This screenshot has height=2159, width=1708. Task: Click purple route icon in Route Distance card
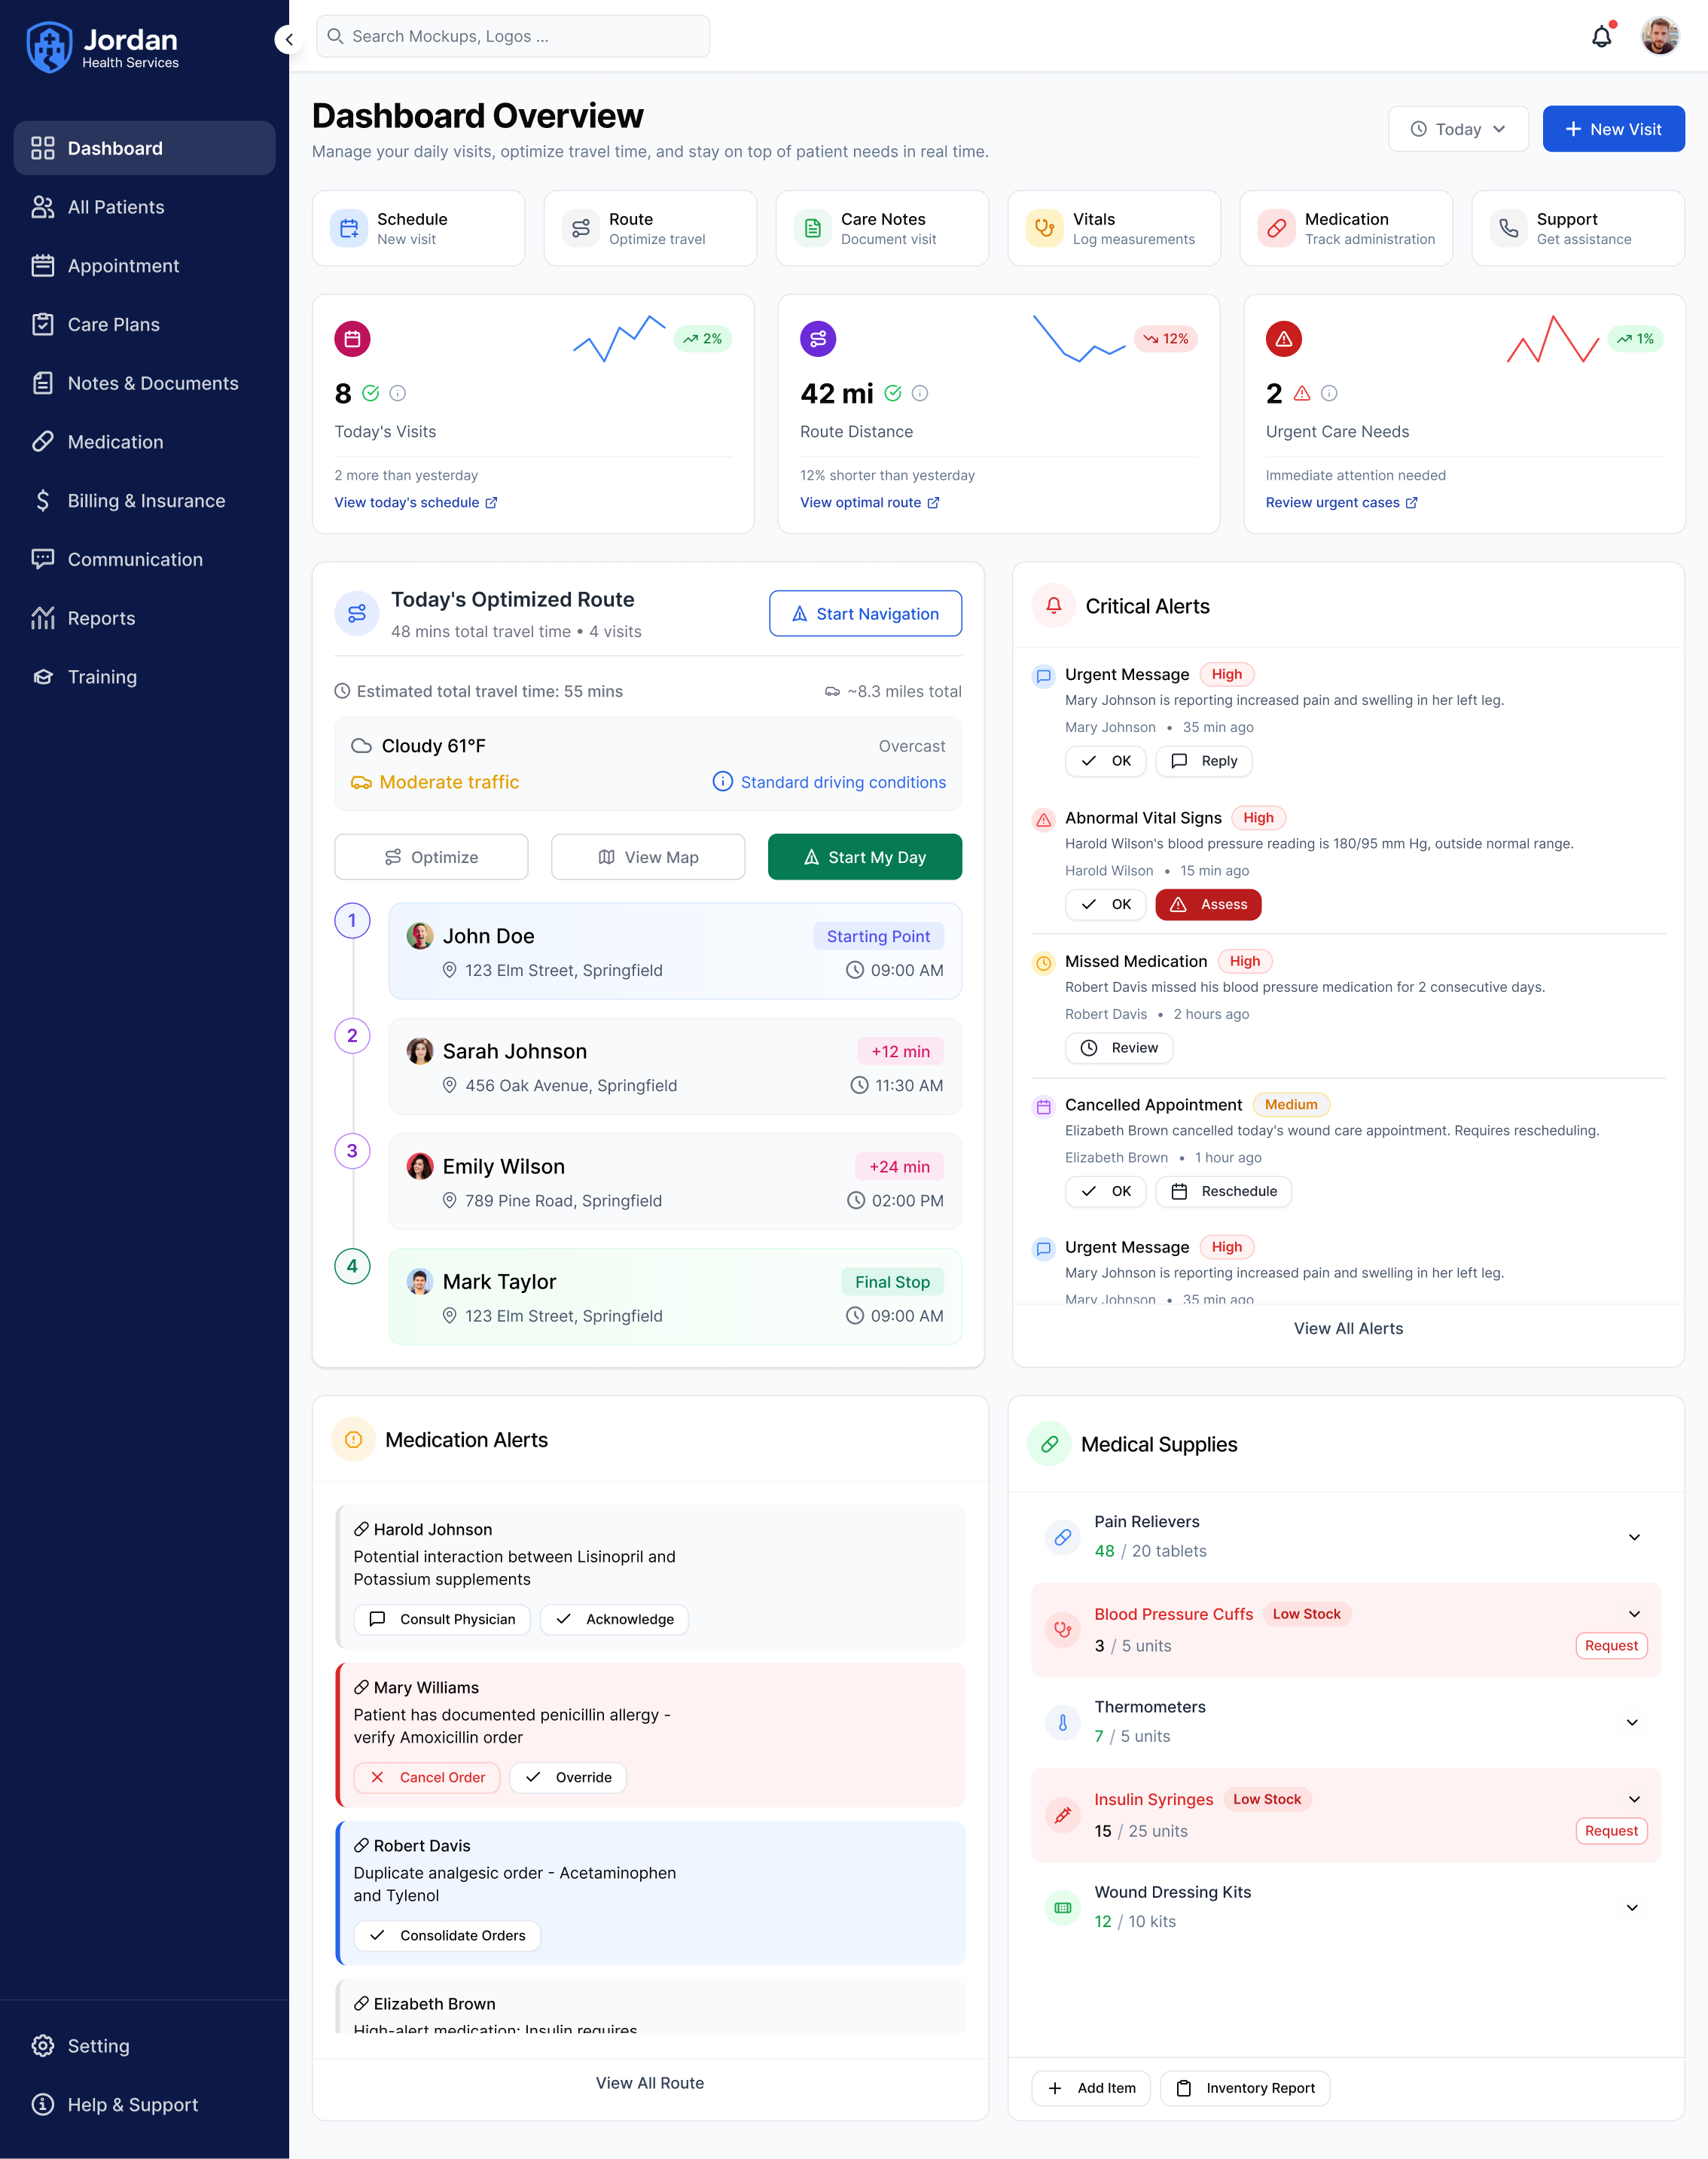click(818, 339)
